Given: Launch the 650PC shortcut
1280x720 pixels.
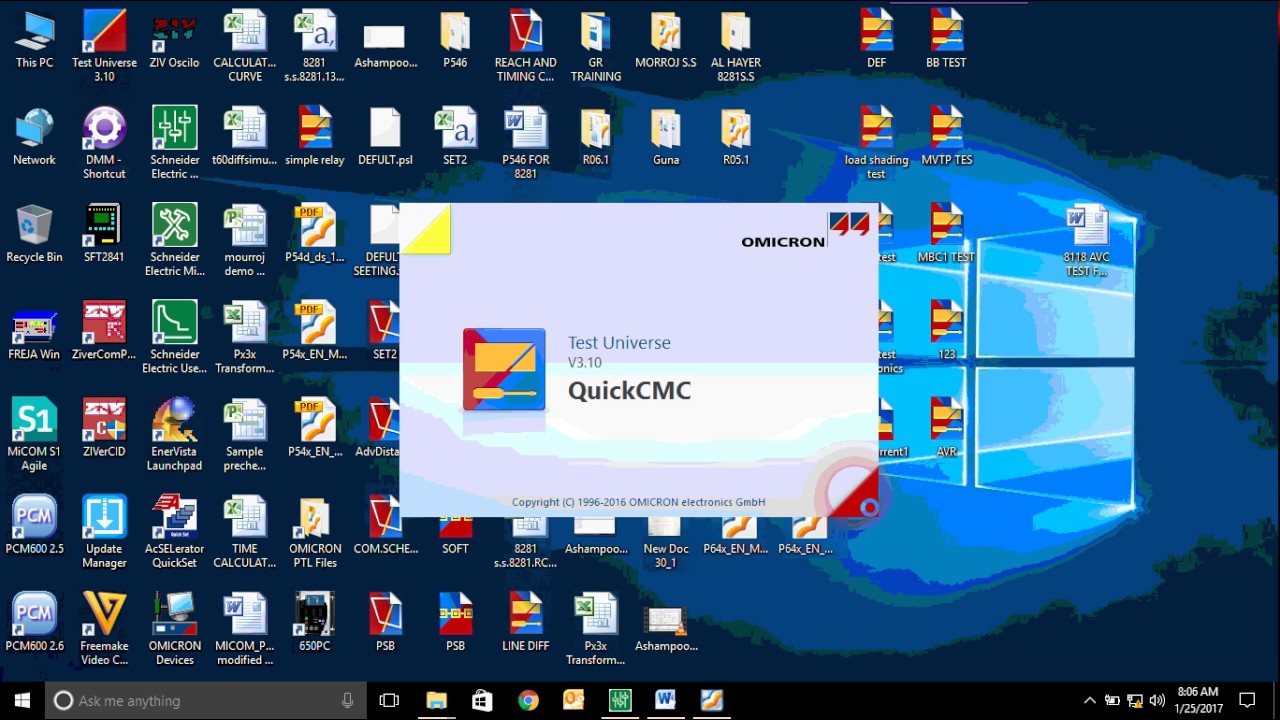Looking at the screenshot, I should tap(315, 622).
